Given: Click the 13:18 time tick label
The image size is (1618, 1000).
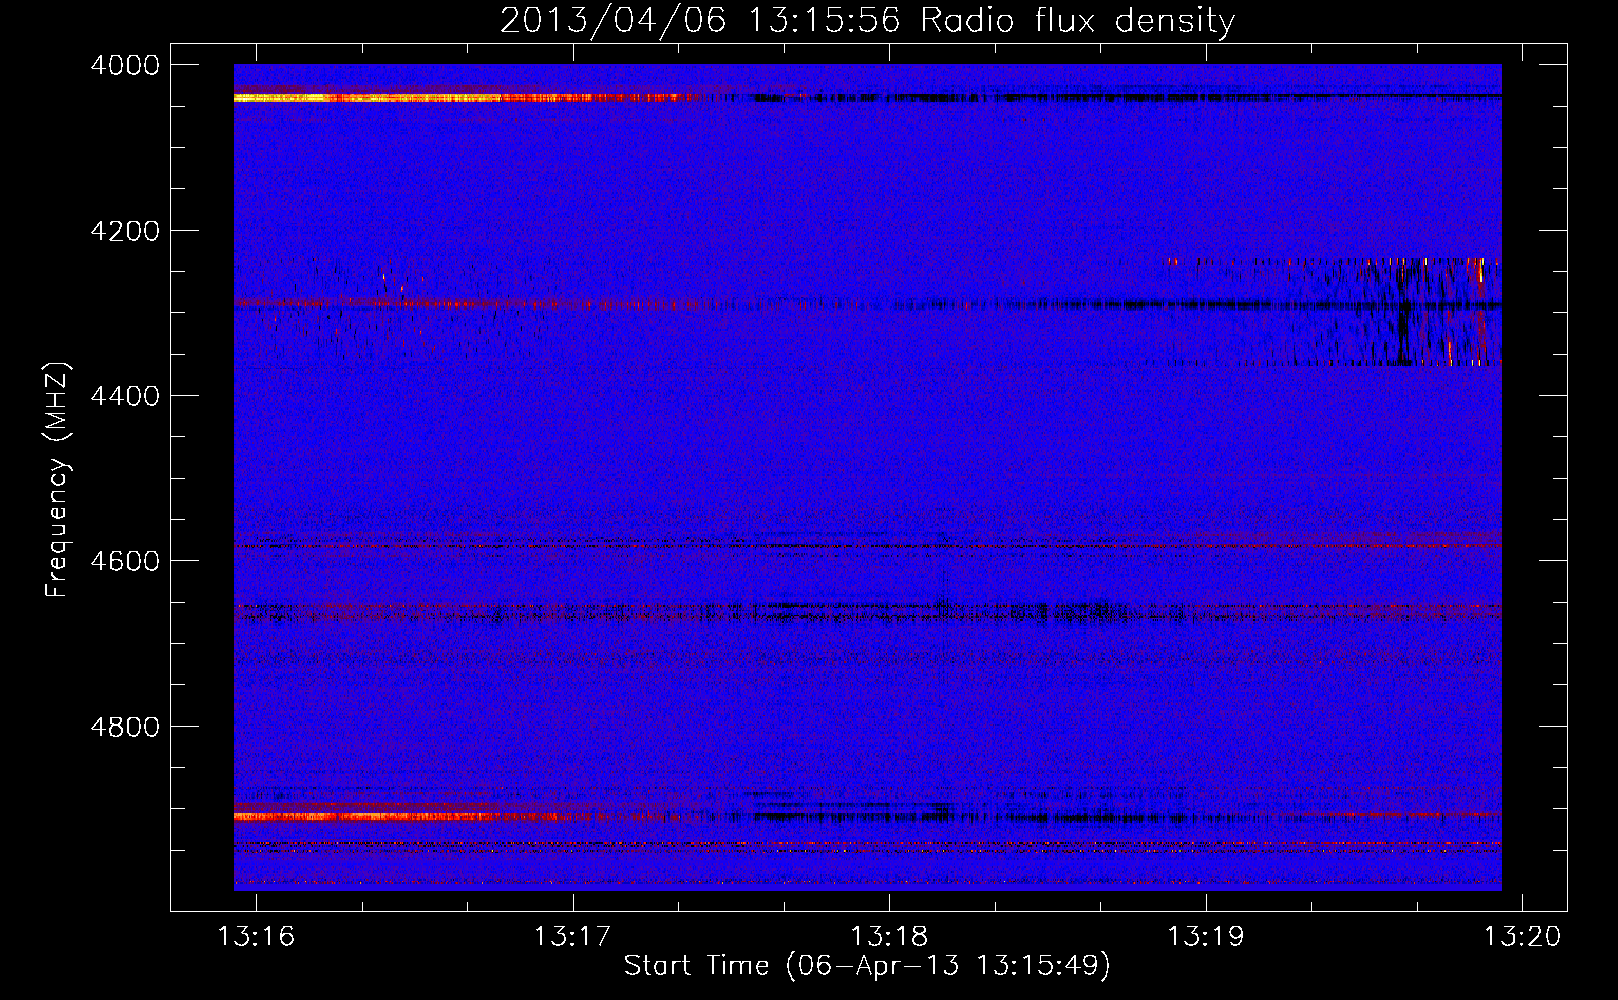Looking at the screenshot, I should pyautogui.click(x=889, y=936).
